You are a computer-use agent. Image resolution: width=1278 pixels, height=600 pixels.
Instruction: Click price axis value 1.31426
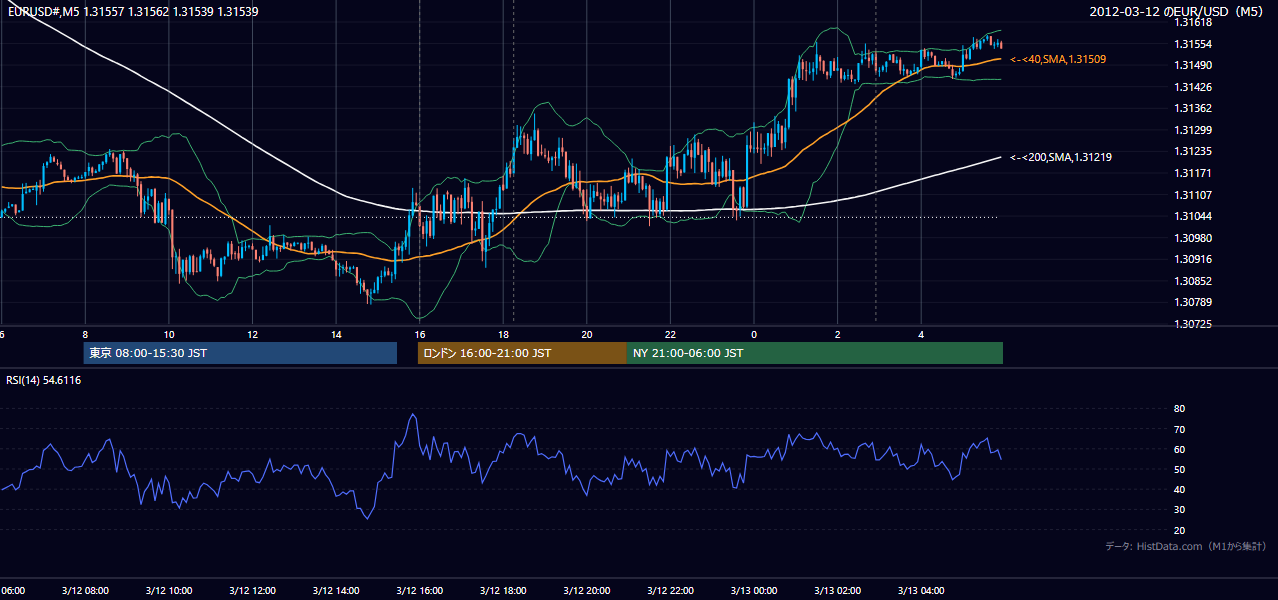click(1192, 87)
